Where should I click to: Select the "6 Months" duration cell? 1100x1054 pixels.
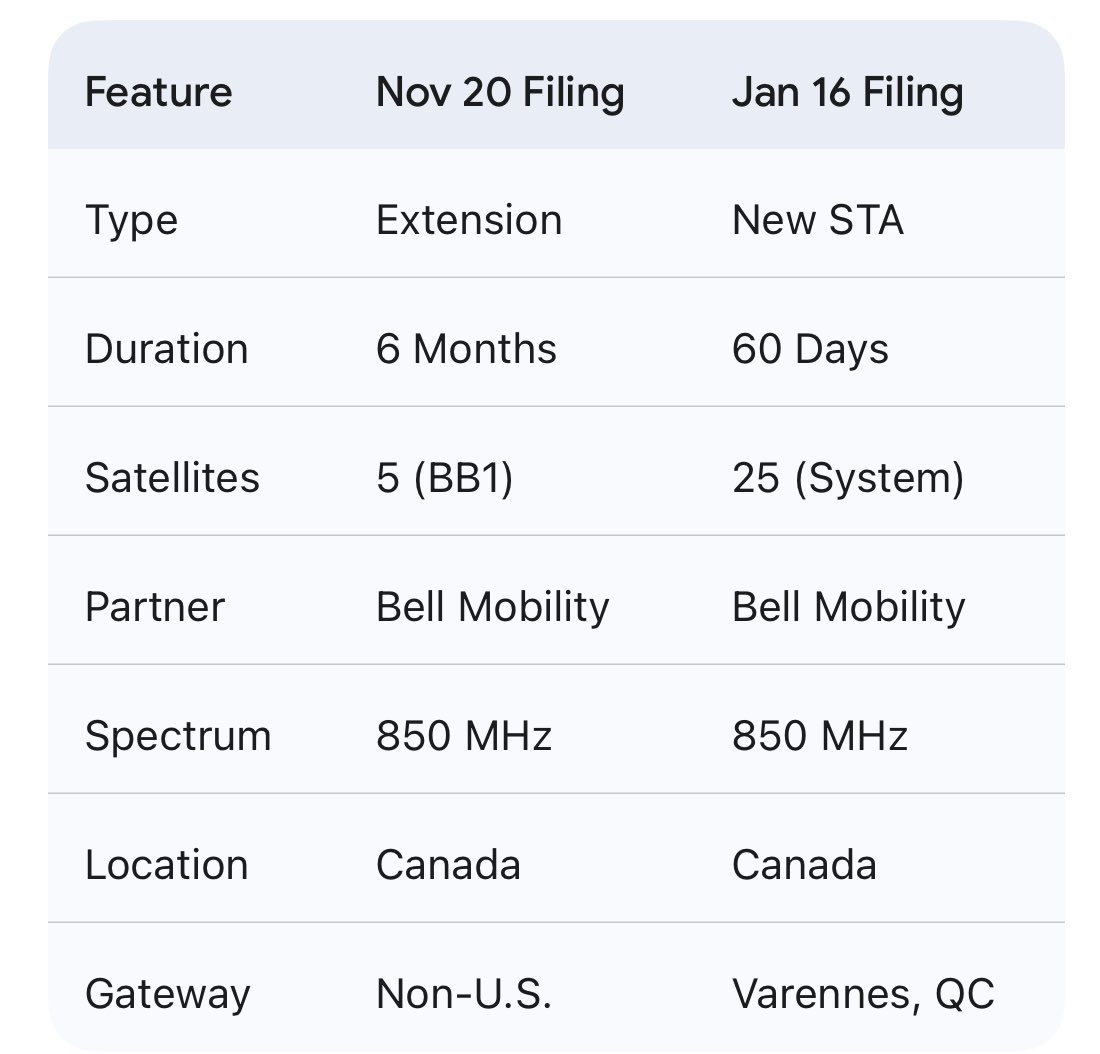(x=466, y=349)
